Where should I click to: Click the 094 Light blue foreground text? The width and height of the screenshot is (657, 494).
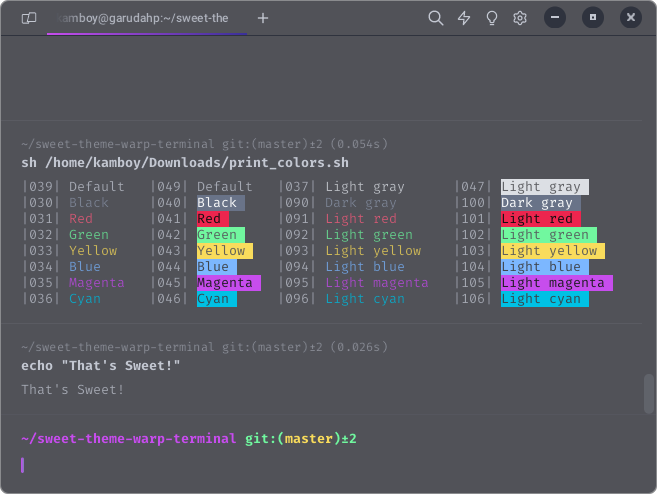click(x=365, y=267)
